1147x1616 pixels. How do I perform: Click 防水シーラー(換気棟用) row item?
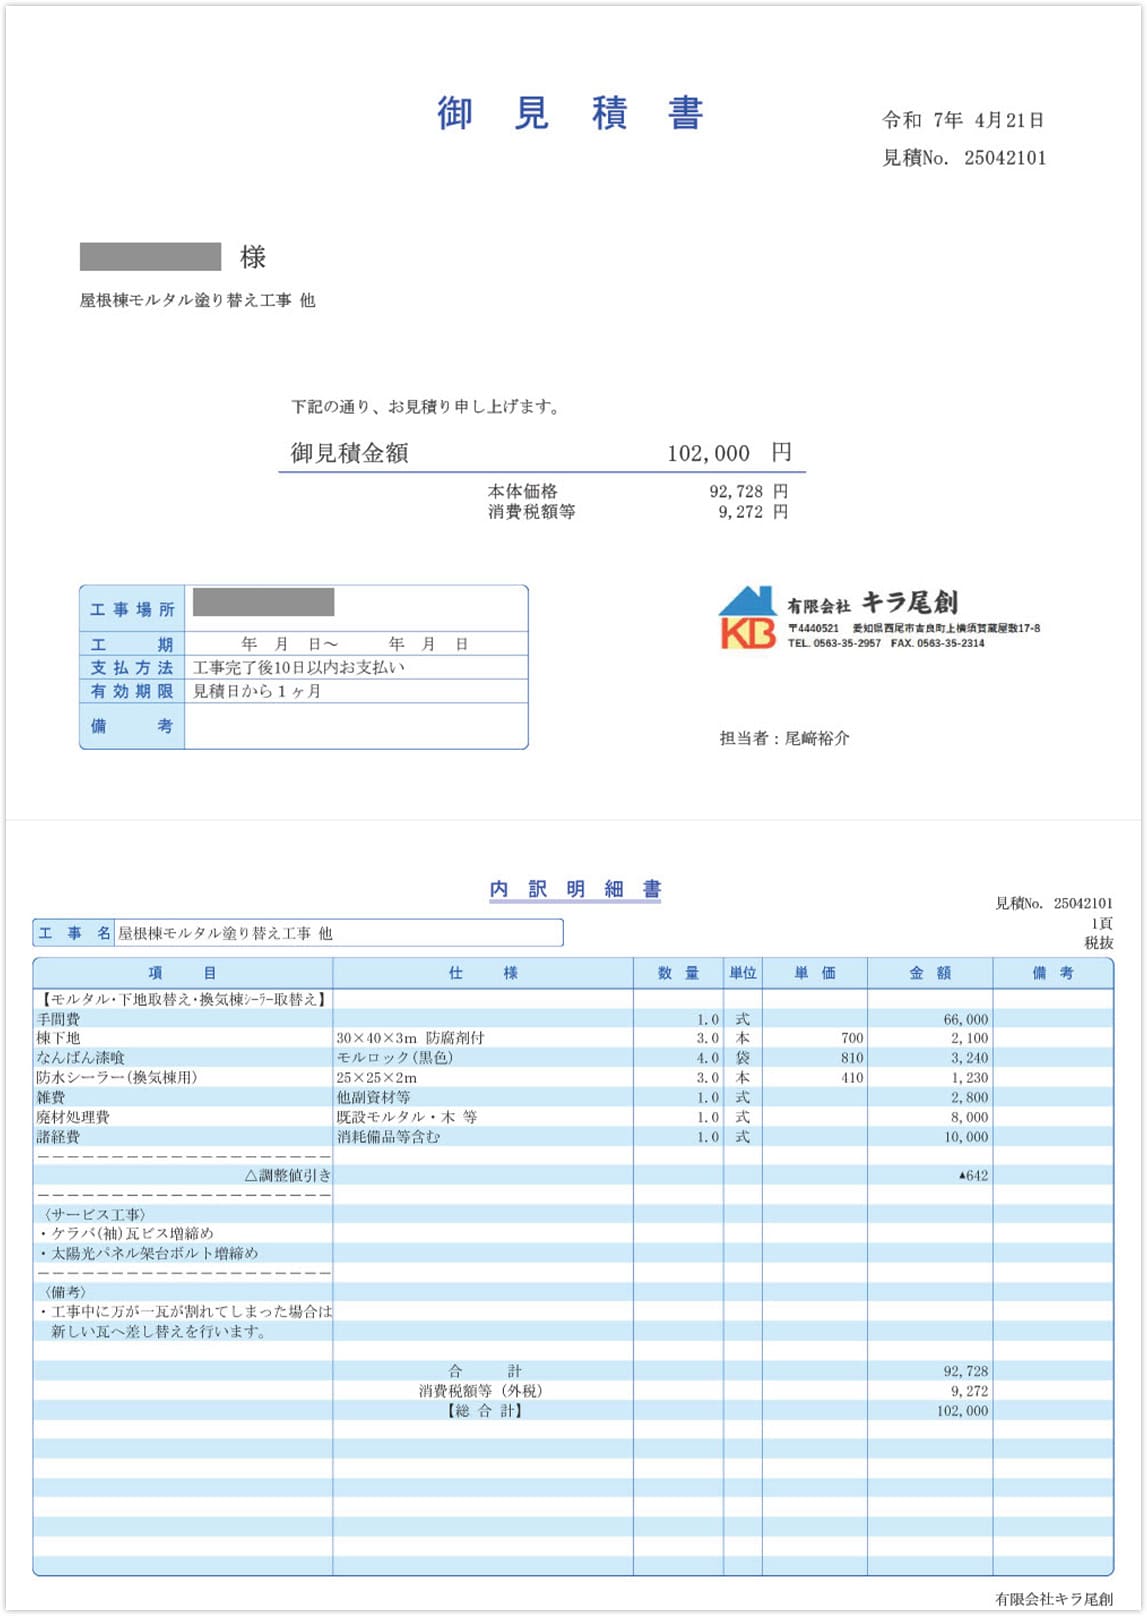point(117,1078)
